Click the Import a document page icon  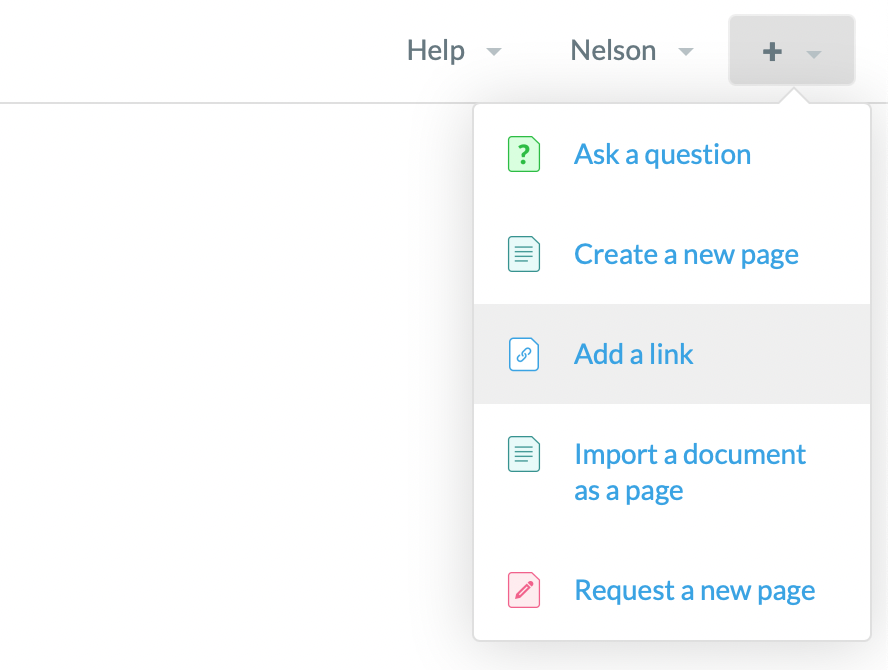(x=523, y=455)
